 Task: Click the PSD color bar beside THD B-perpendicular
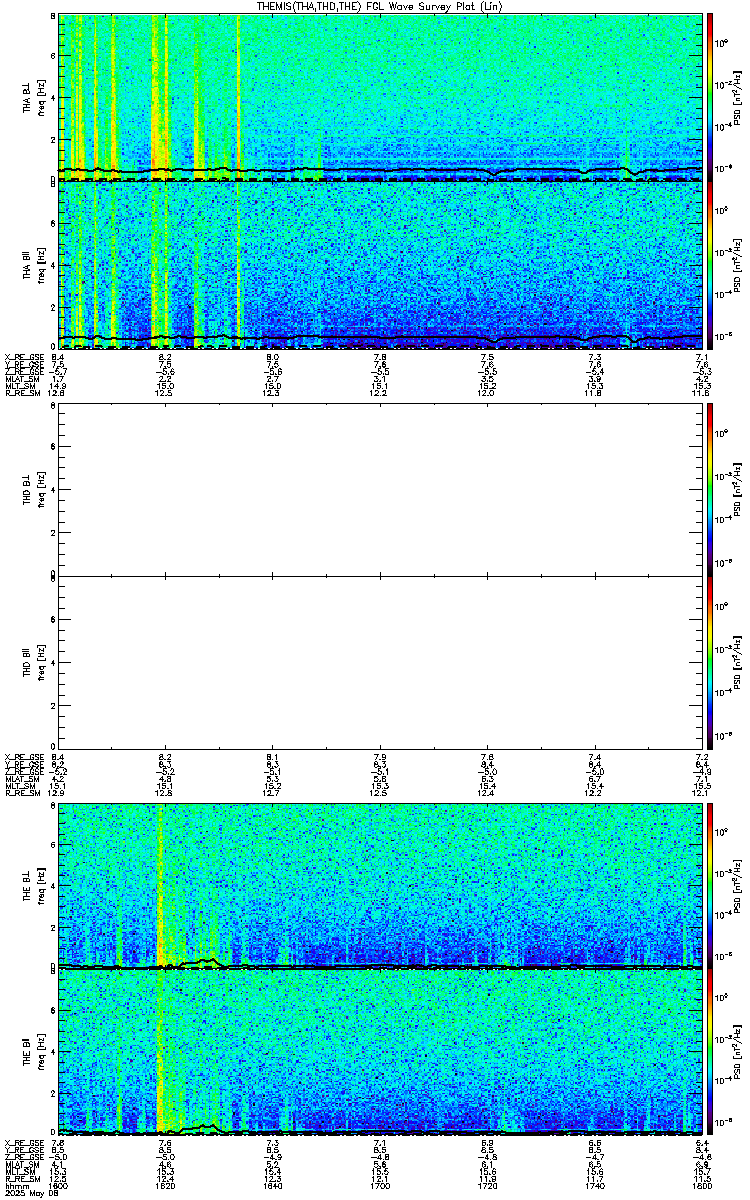tap(711, 490)
